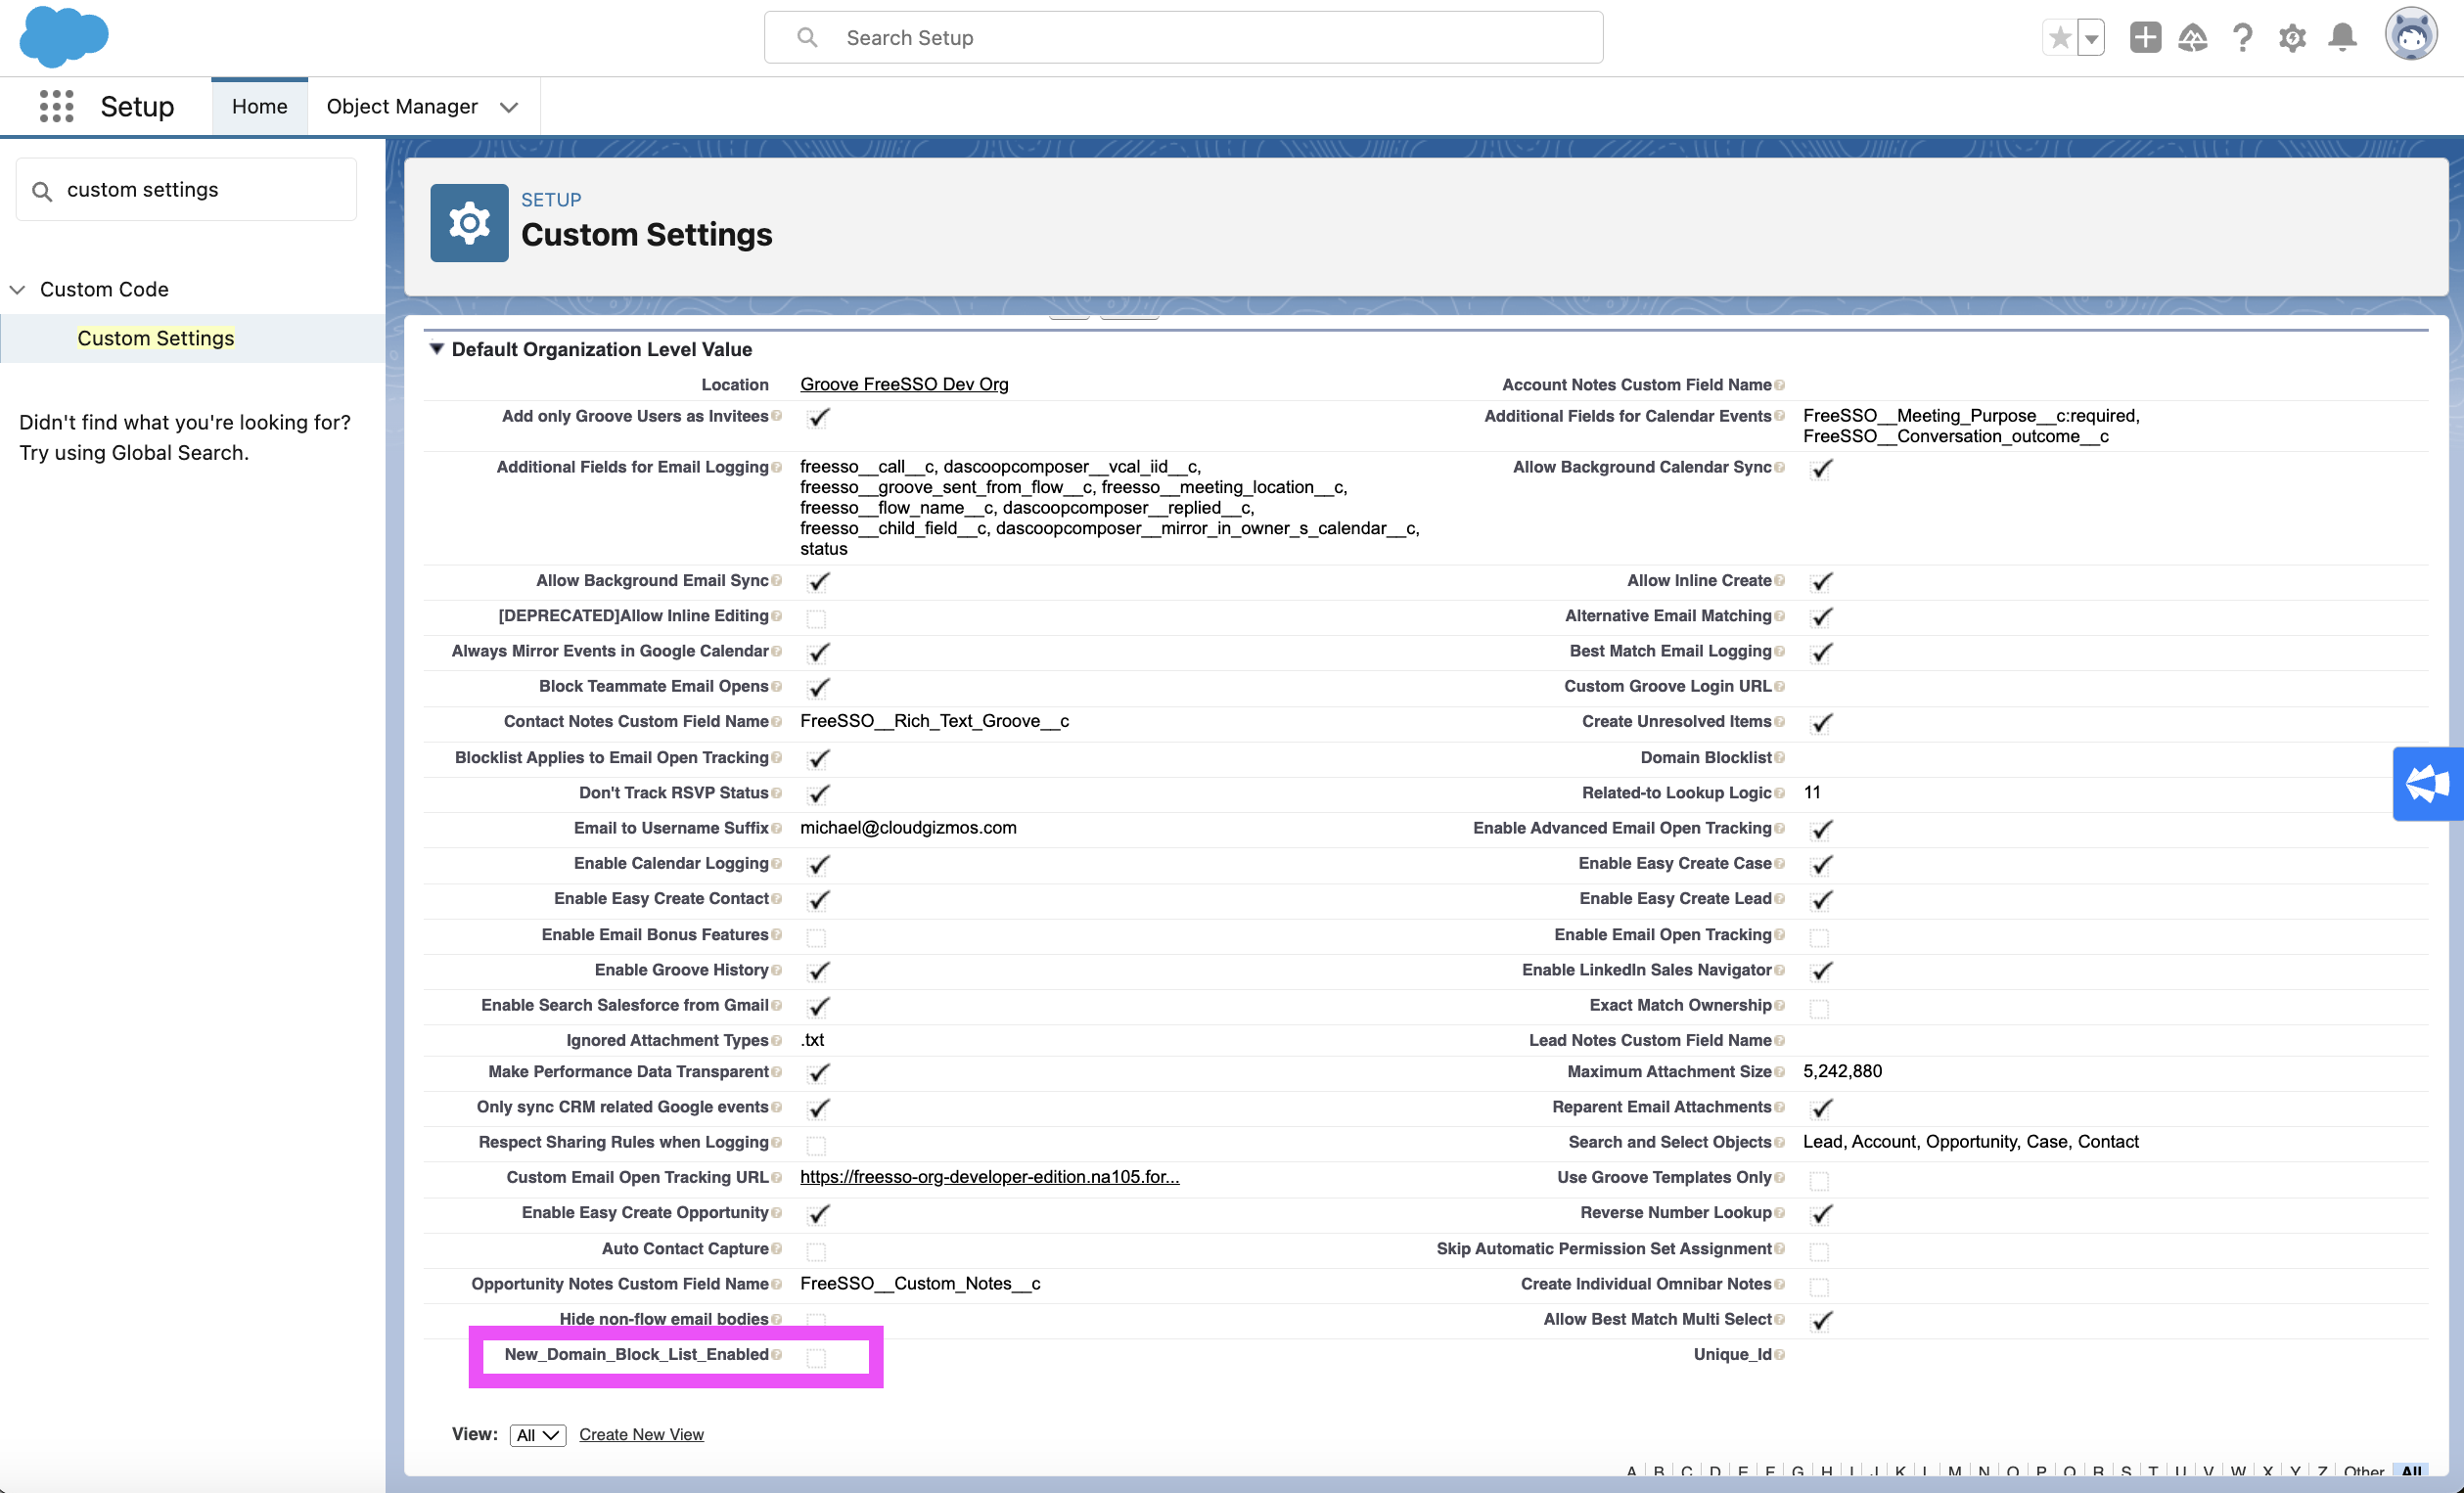
Task: Open the Groove FreeSSO Dev Org link
Action: (x=904, y=384)
